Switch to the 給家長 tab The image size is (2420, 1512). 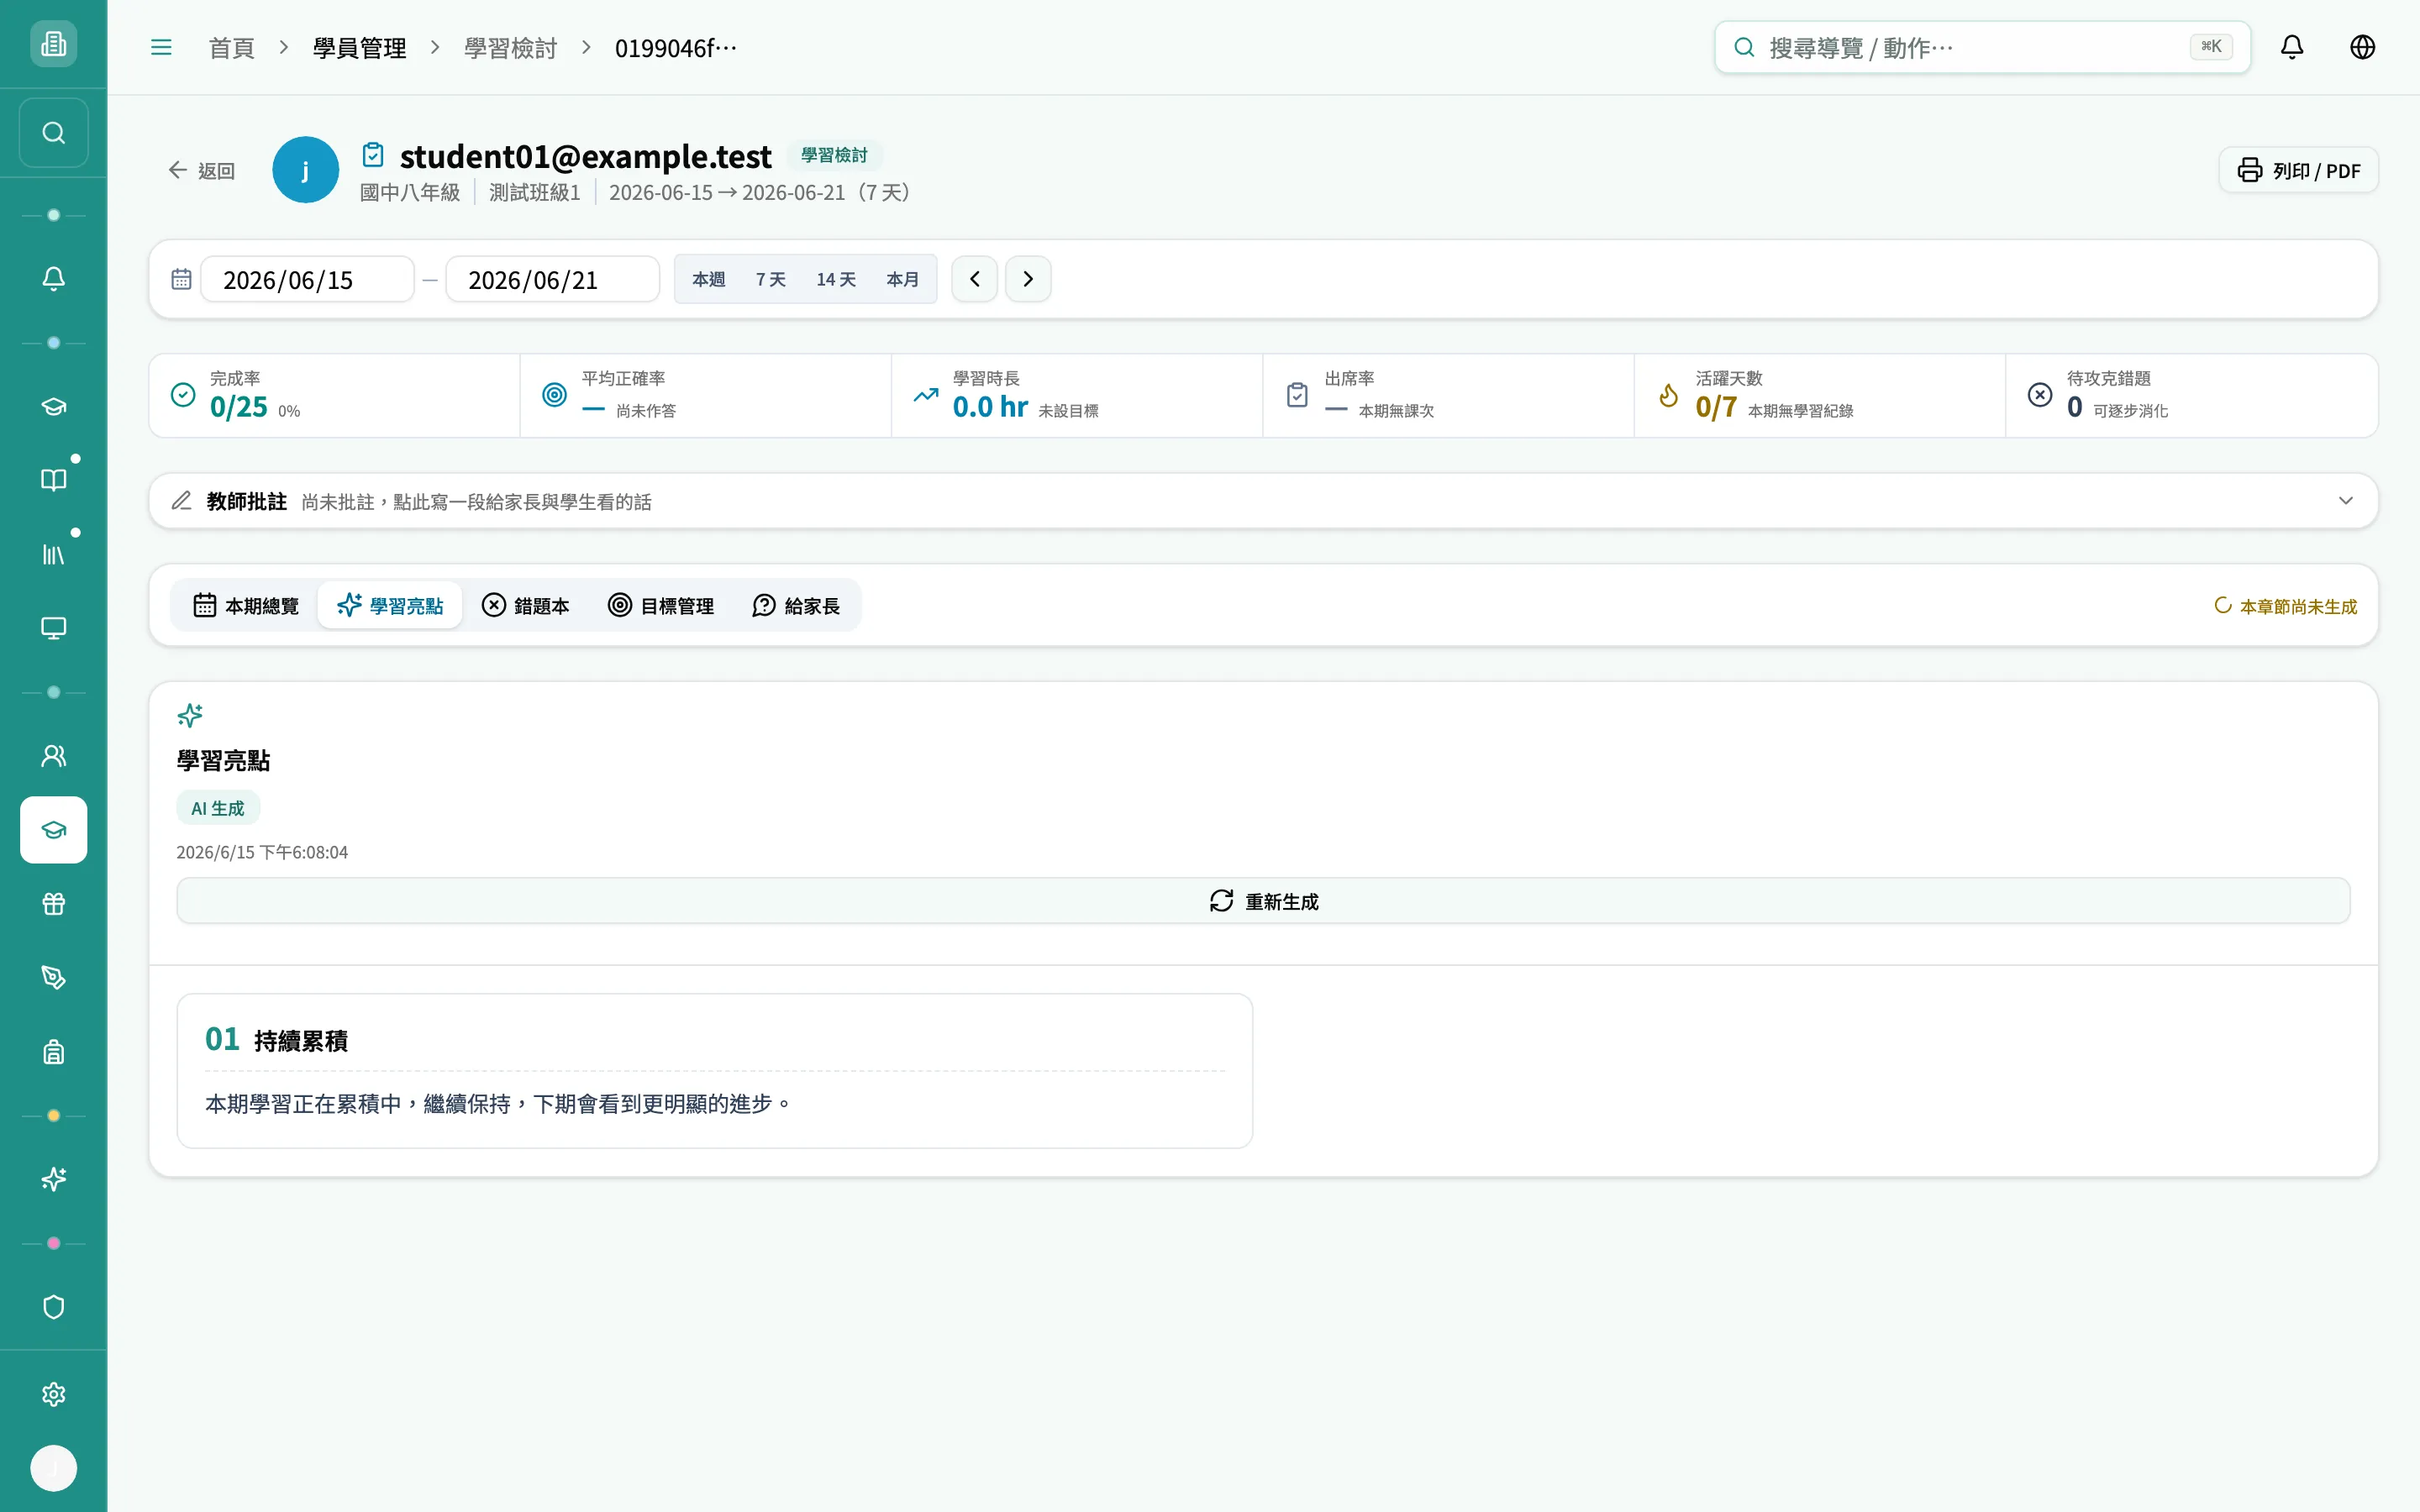(796, 606)
